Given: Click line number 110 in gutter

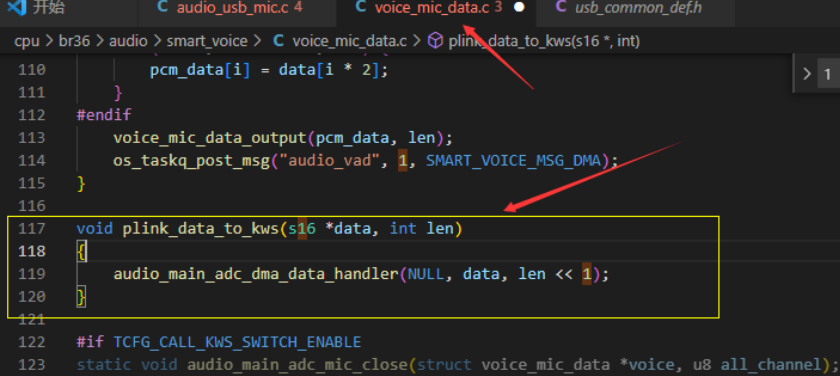Looking at the screenshot, I should click(x=32, y=70).
